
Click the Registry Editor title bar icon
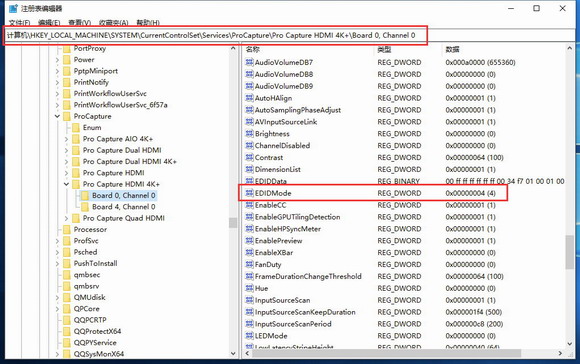coord(13,8)
